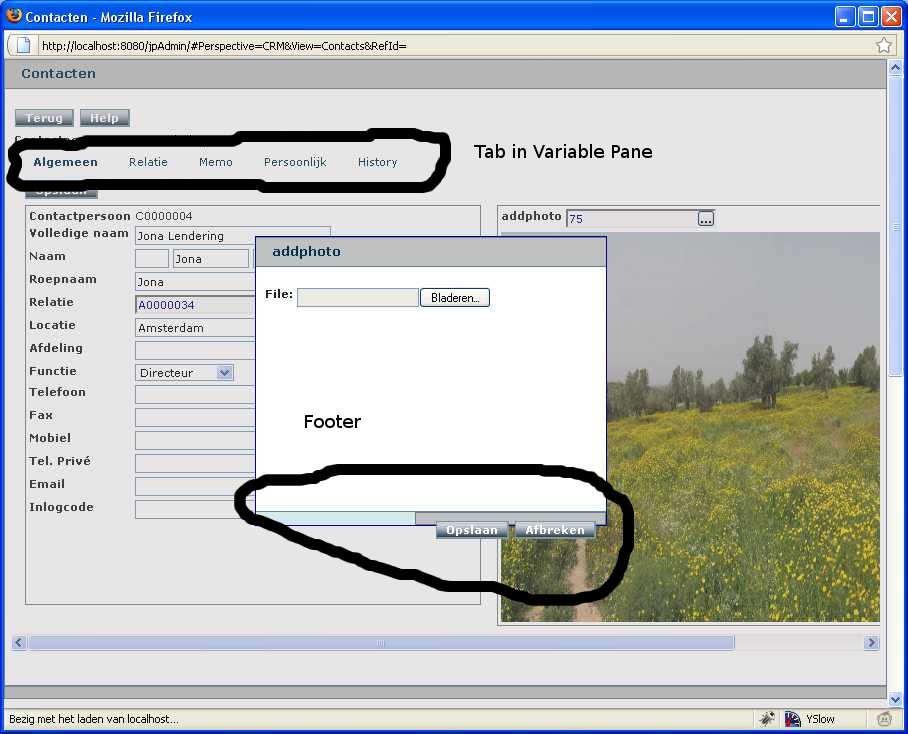The height and width of the screenshot is (734, 908).
Task: Click the Firebug bug icon in status bar
Action: tap(767, 718)
